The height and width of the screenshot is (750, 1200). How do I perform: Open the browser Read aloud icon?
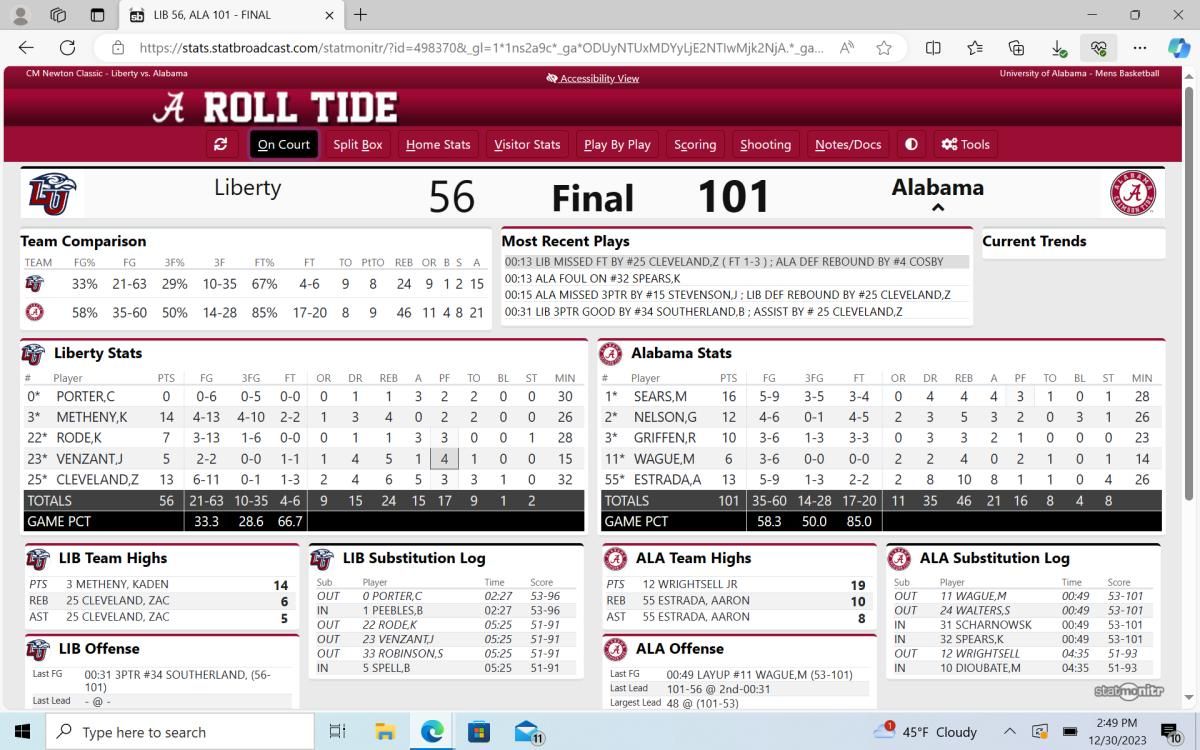[x=846, y=47]
